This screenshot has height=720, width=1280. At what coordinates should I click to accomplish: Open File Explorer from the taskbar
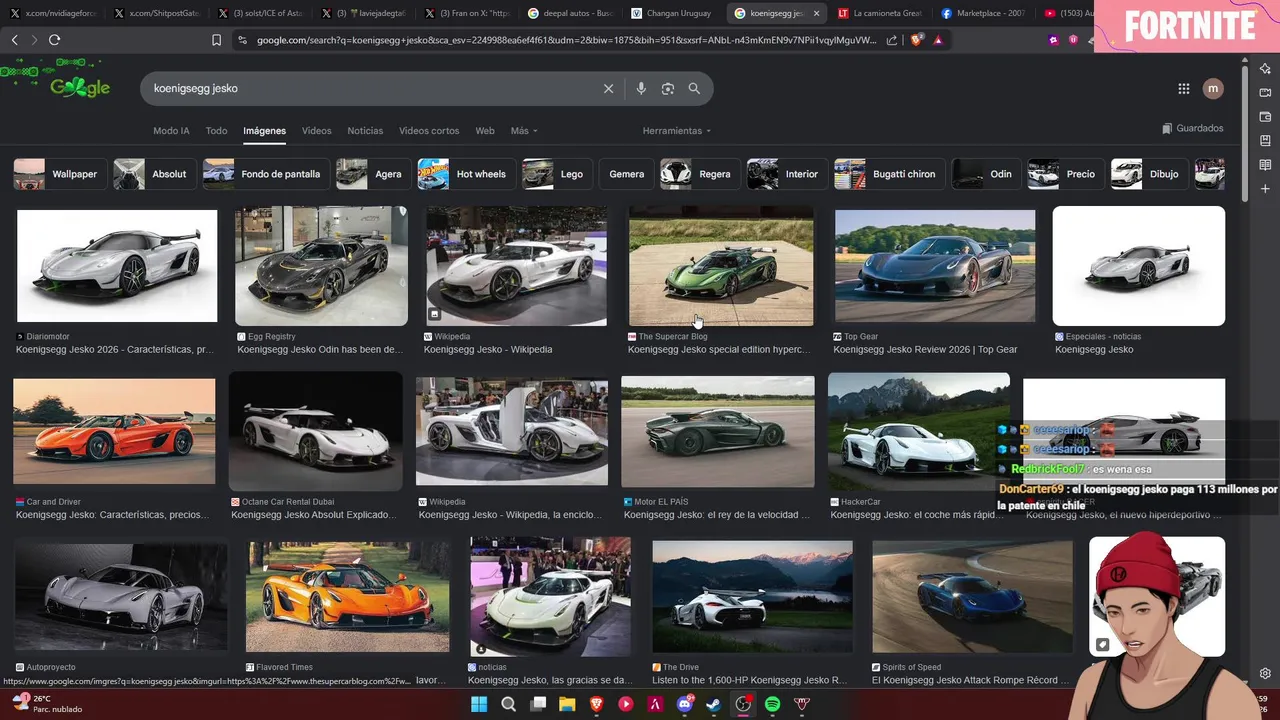567,704
